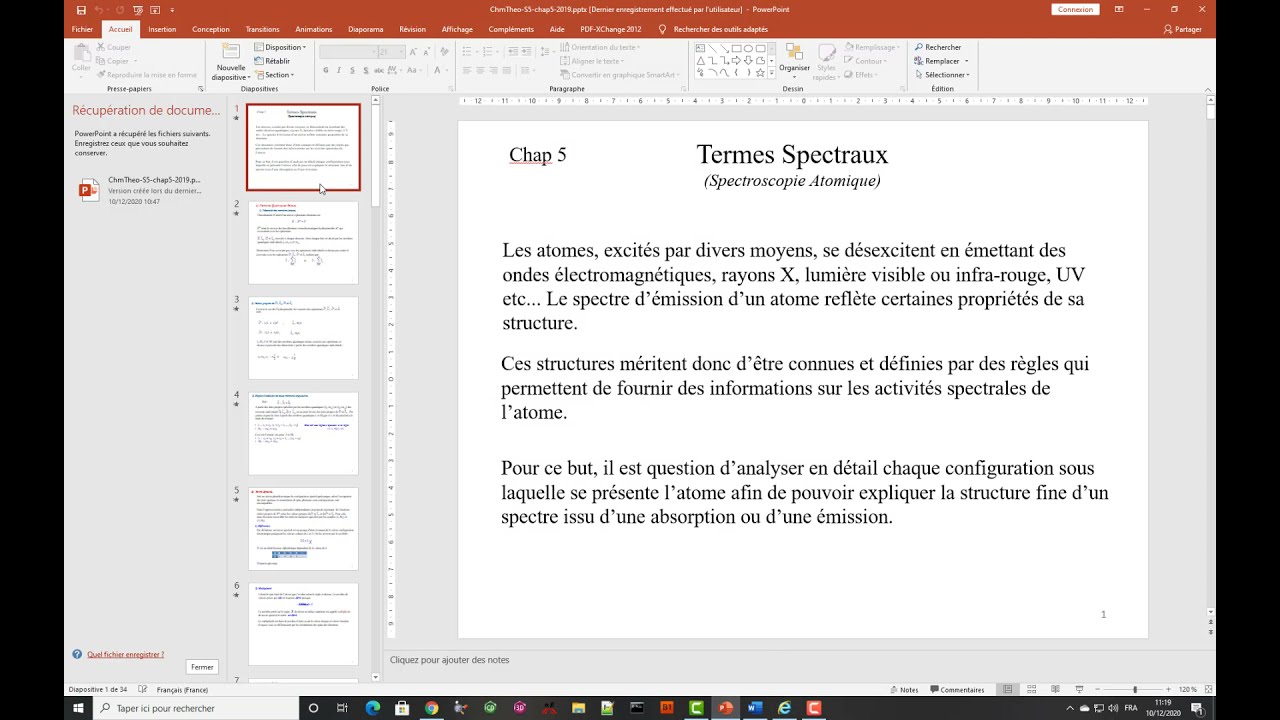Image resolution: width=1280 pixels, height=720 pixels.
Task: Open the Remplacer dropdown arrow
Action: 966,61
